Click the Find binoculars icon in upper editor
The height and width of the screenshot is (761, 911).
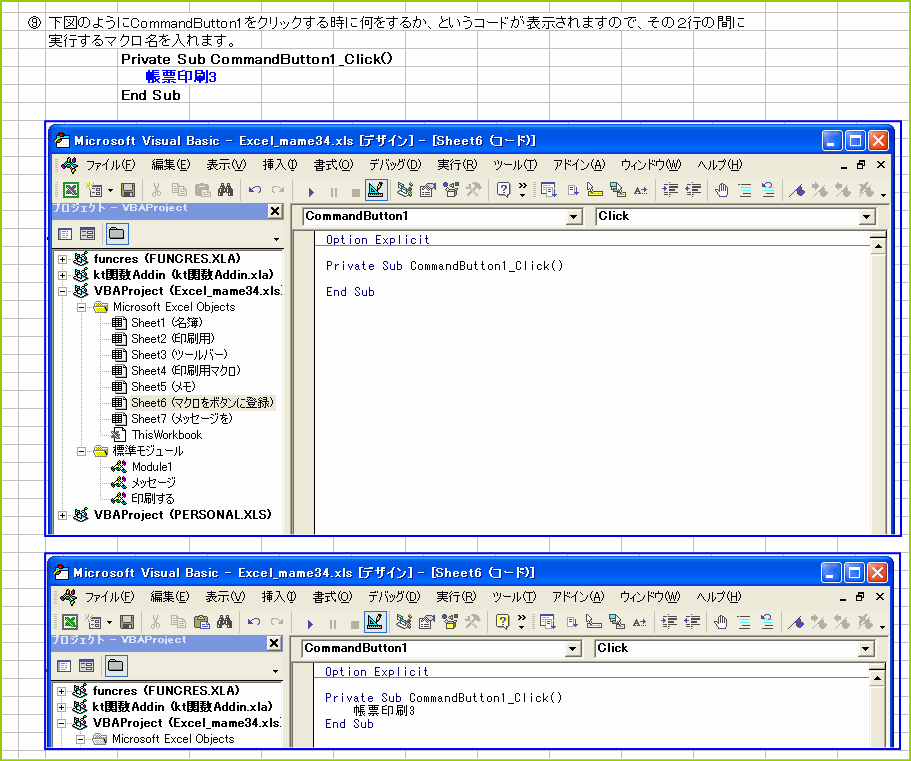(225, 190)
